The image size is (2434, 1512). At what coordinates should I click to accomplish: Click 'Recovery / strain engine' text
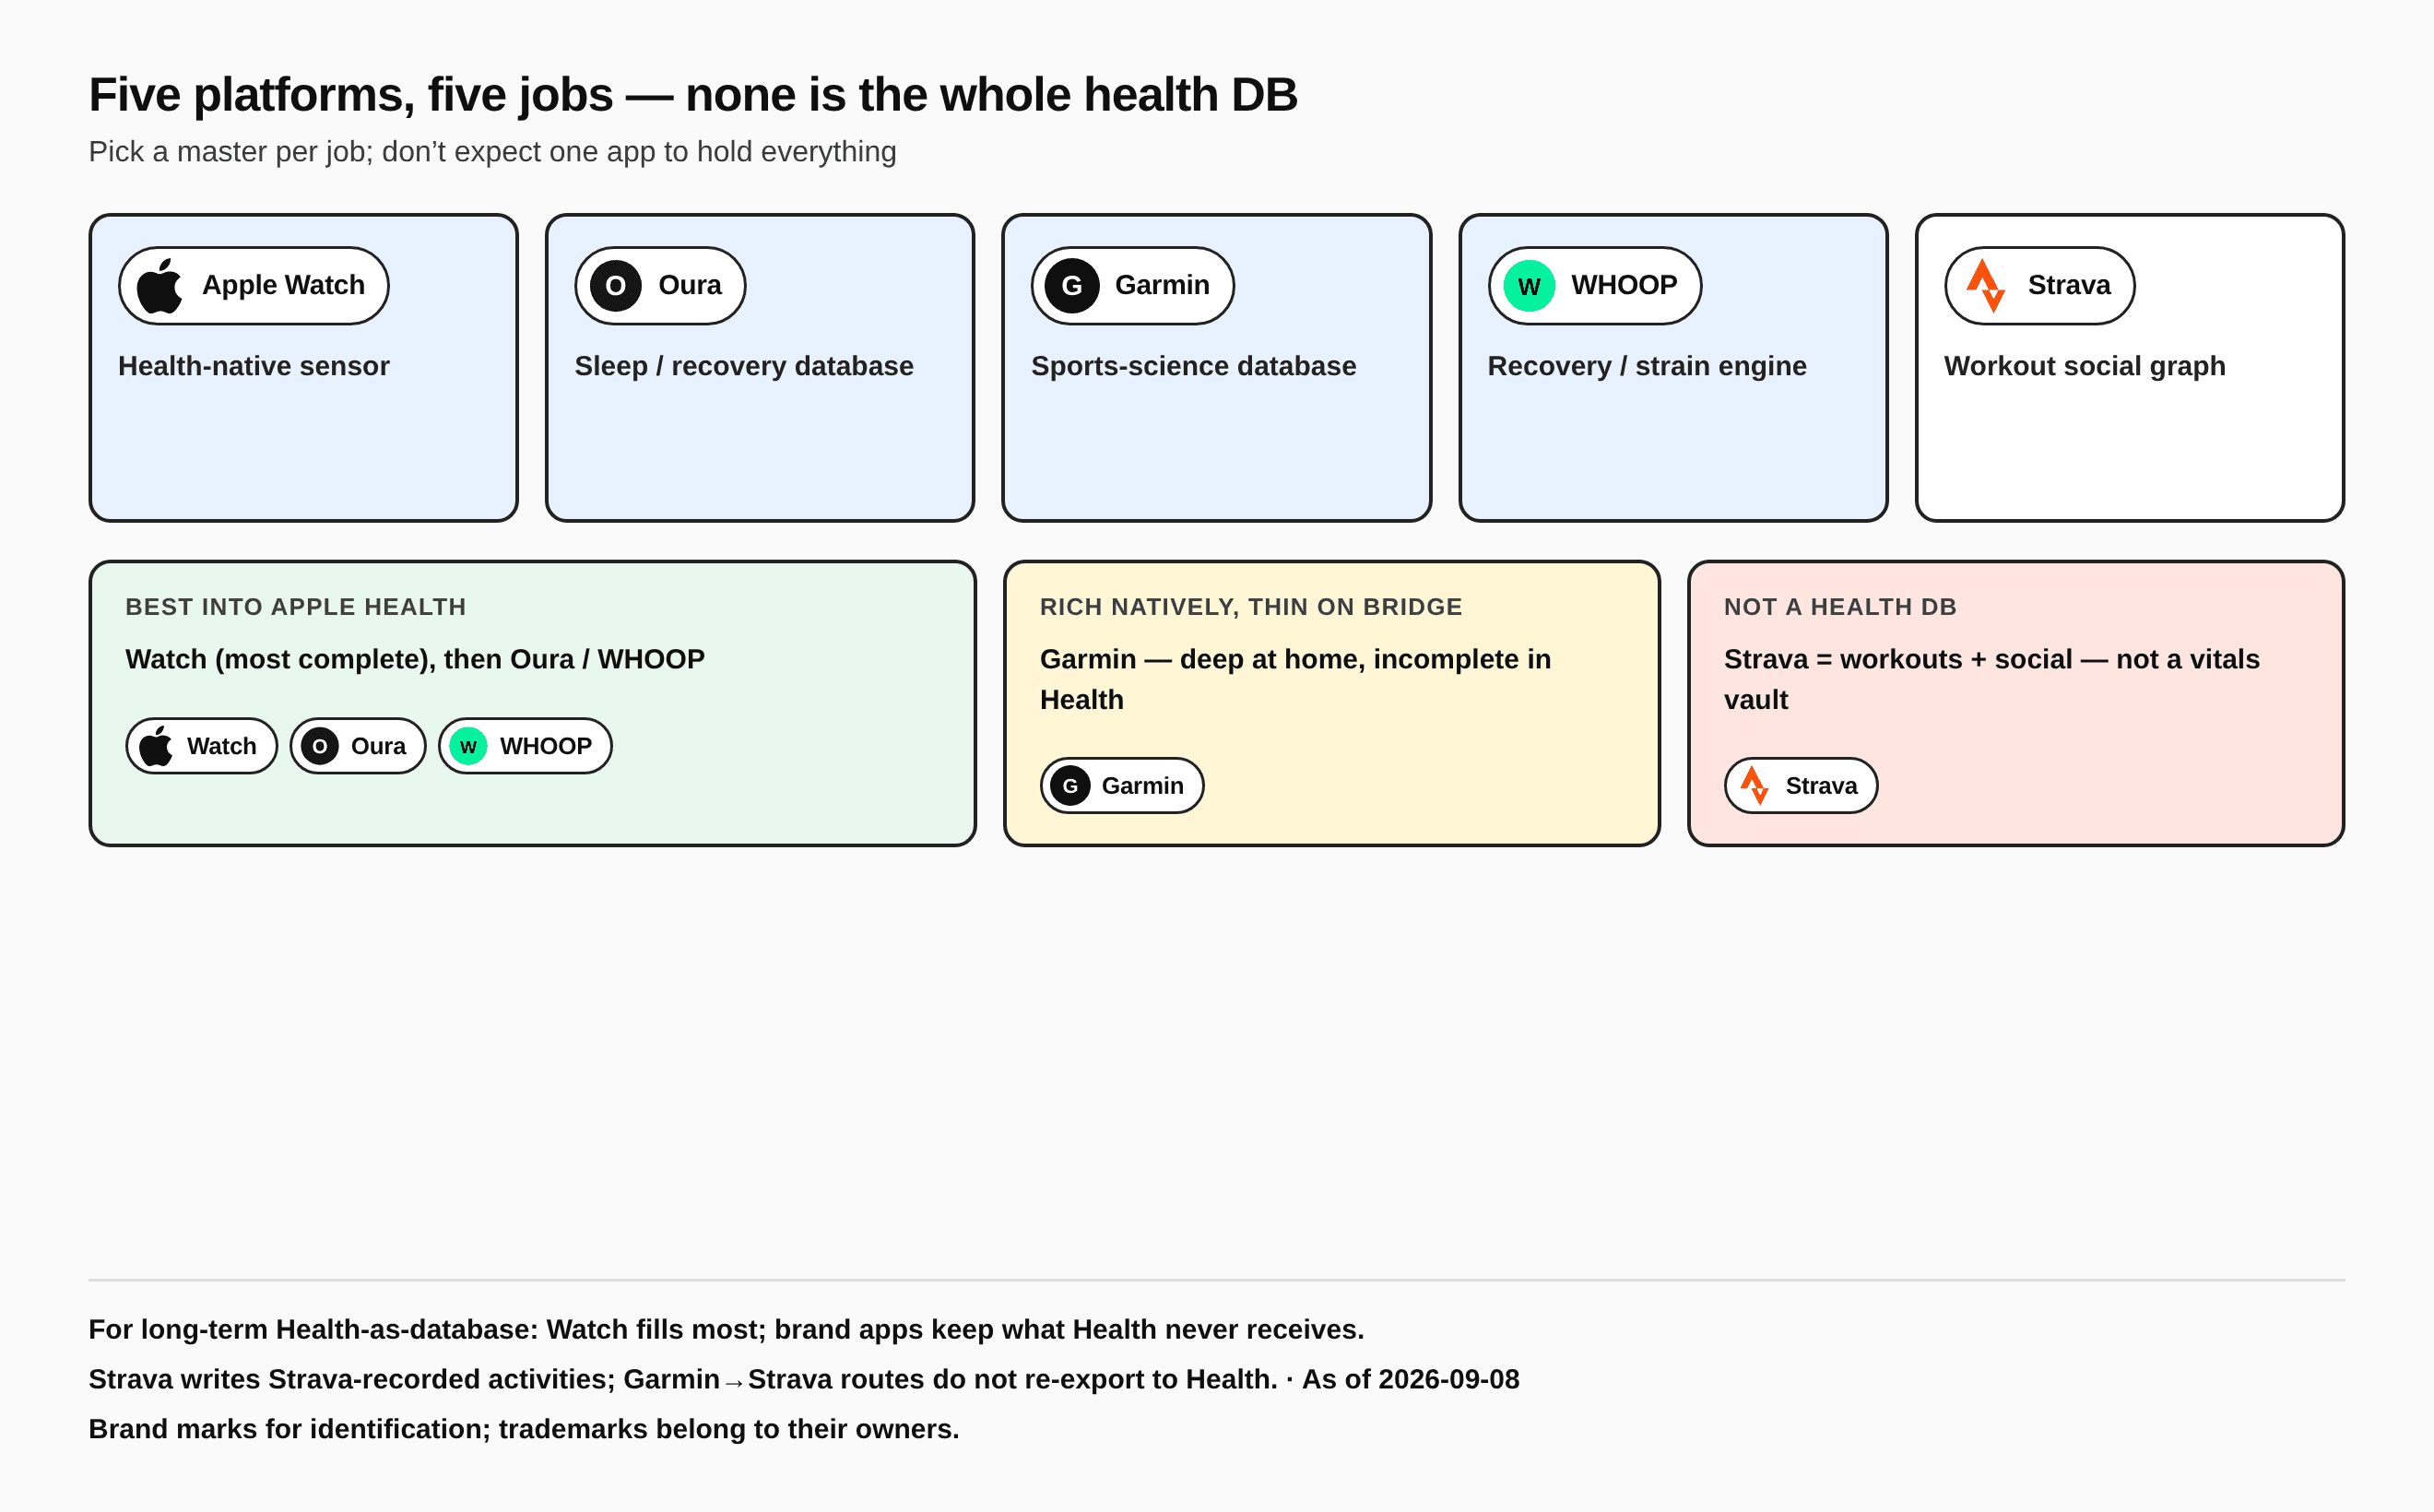(x=1647, y=366)
